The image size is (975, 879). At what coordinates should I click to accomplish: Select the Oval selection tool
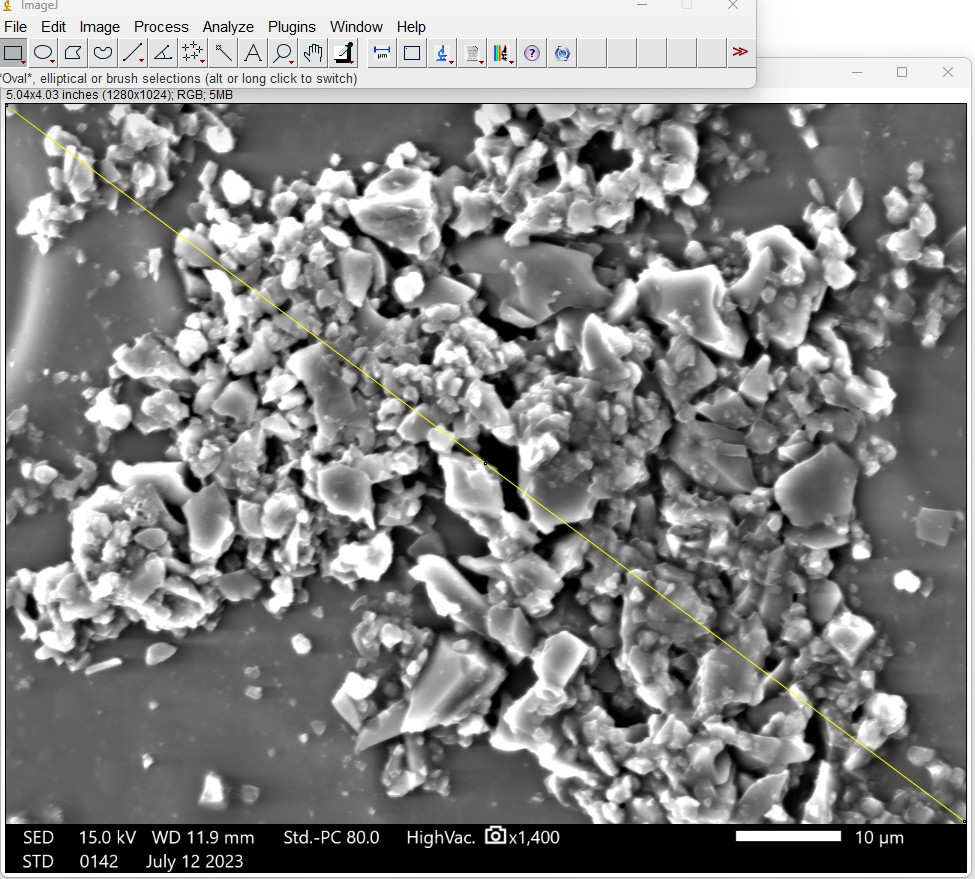pos(43,53)
